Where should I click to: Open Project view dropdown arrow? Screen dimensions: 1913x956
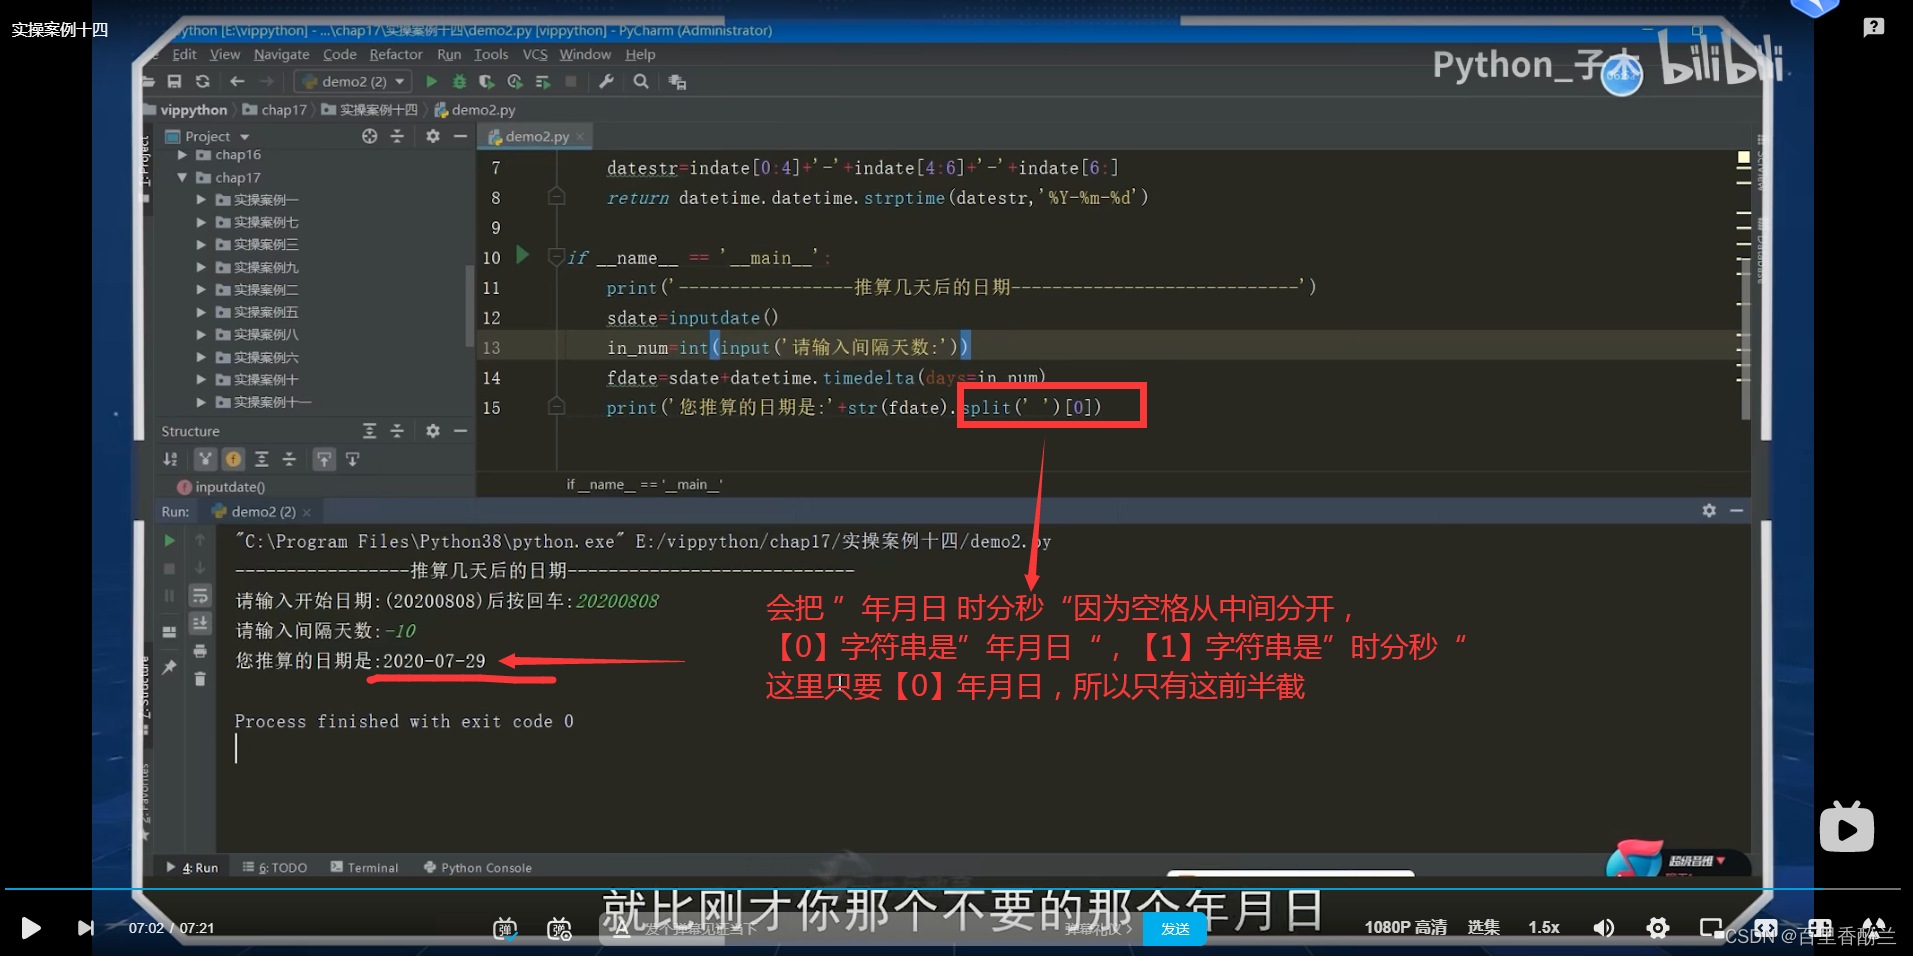point(245,137)
